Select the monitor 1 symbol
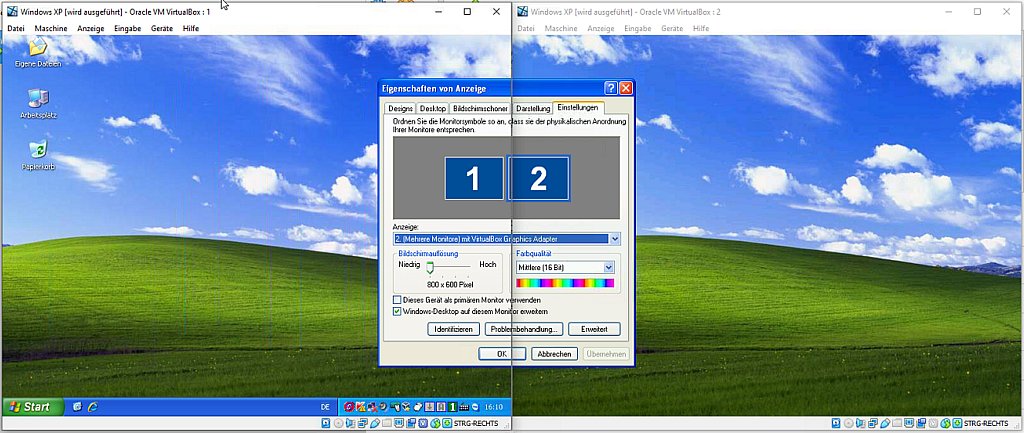 [x=473, y=178]
